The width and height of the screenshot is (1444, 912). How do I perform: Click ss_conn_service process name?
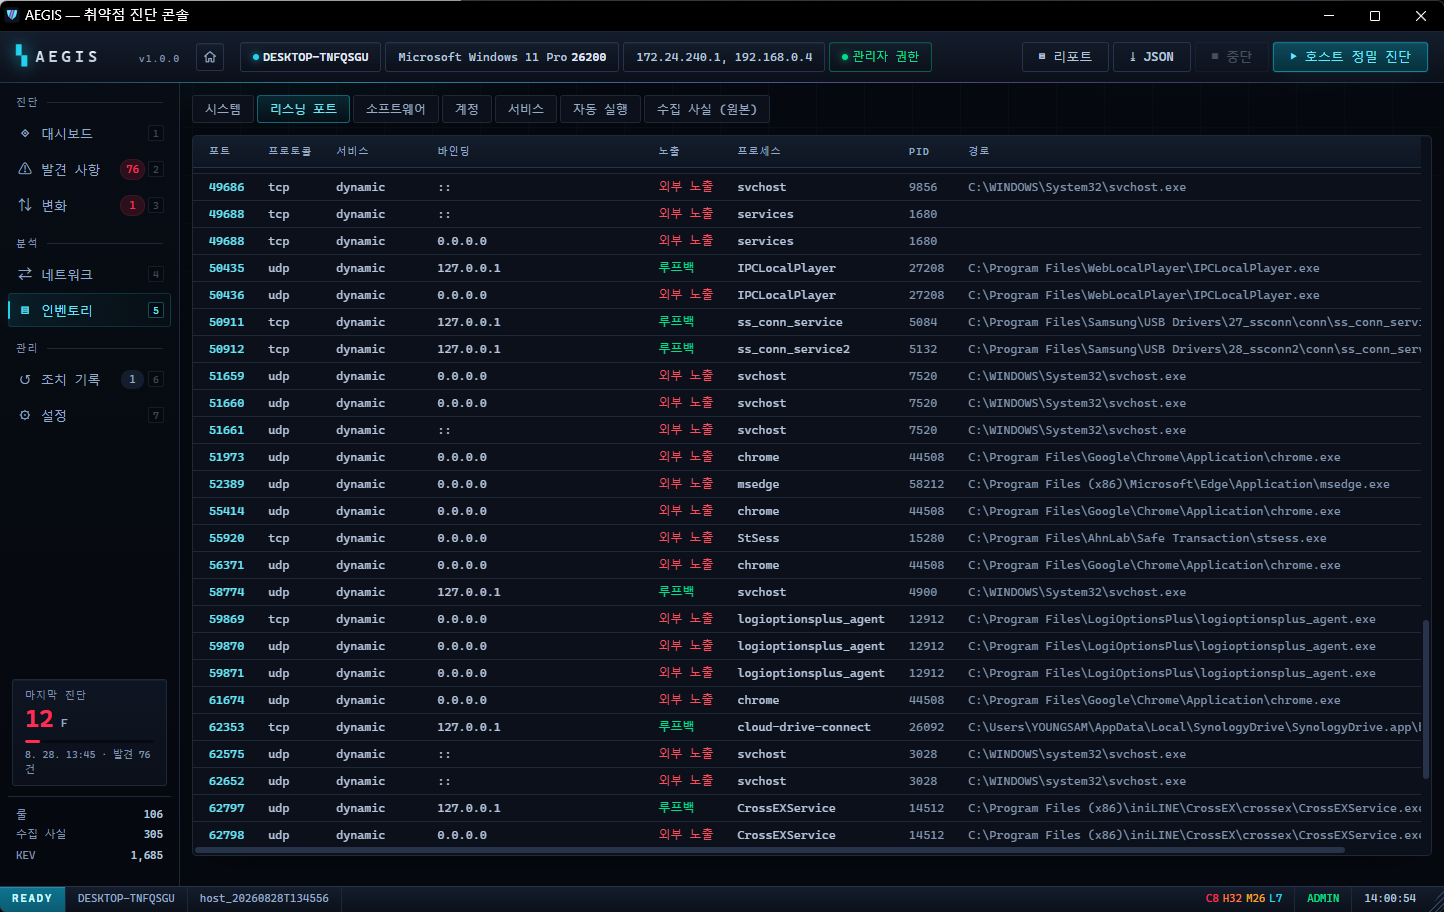pyautogui.click(x=790, y=322)
